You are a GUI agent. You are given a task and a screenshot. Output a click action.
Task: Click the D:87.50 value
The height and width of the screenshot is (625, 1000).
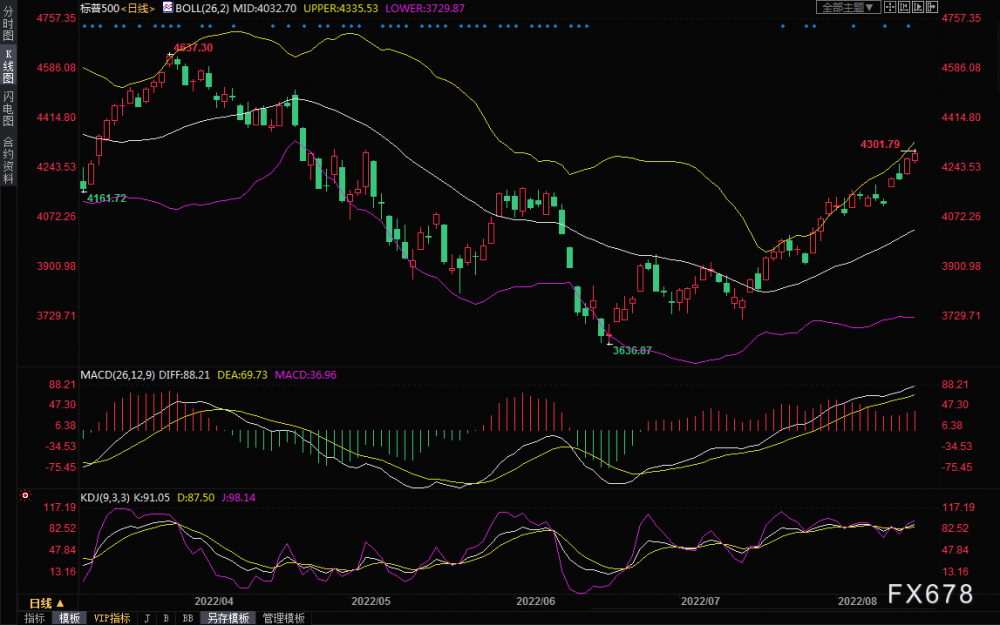(196, 497)
